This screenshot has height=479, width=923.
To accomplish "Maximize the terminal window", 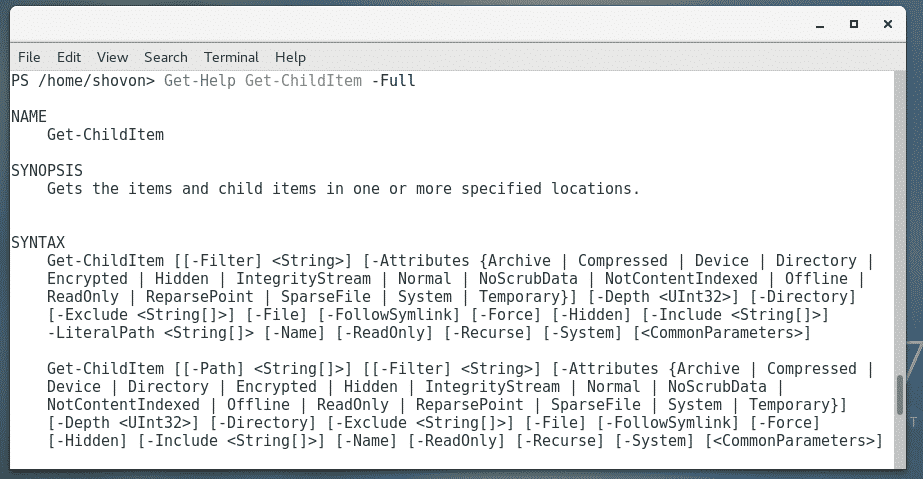I will point(854,22).
